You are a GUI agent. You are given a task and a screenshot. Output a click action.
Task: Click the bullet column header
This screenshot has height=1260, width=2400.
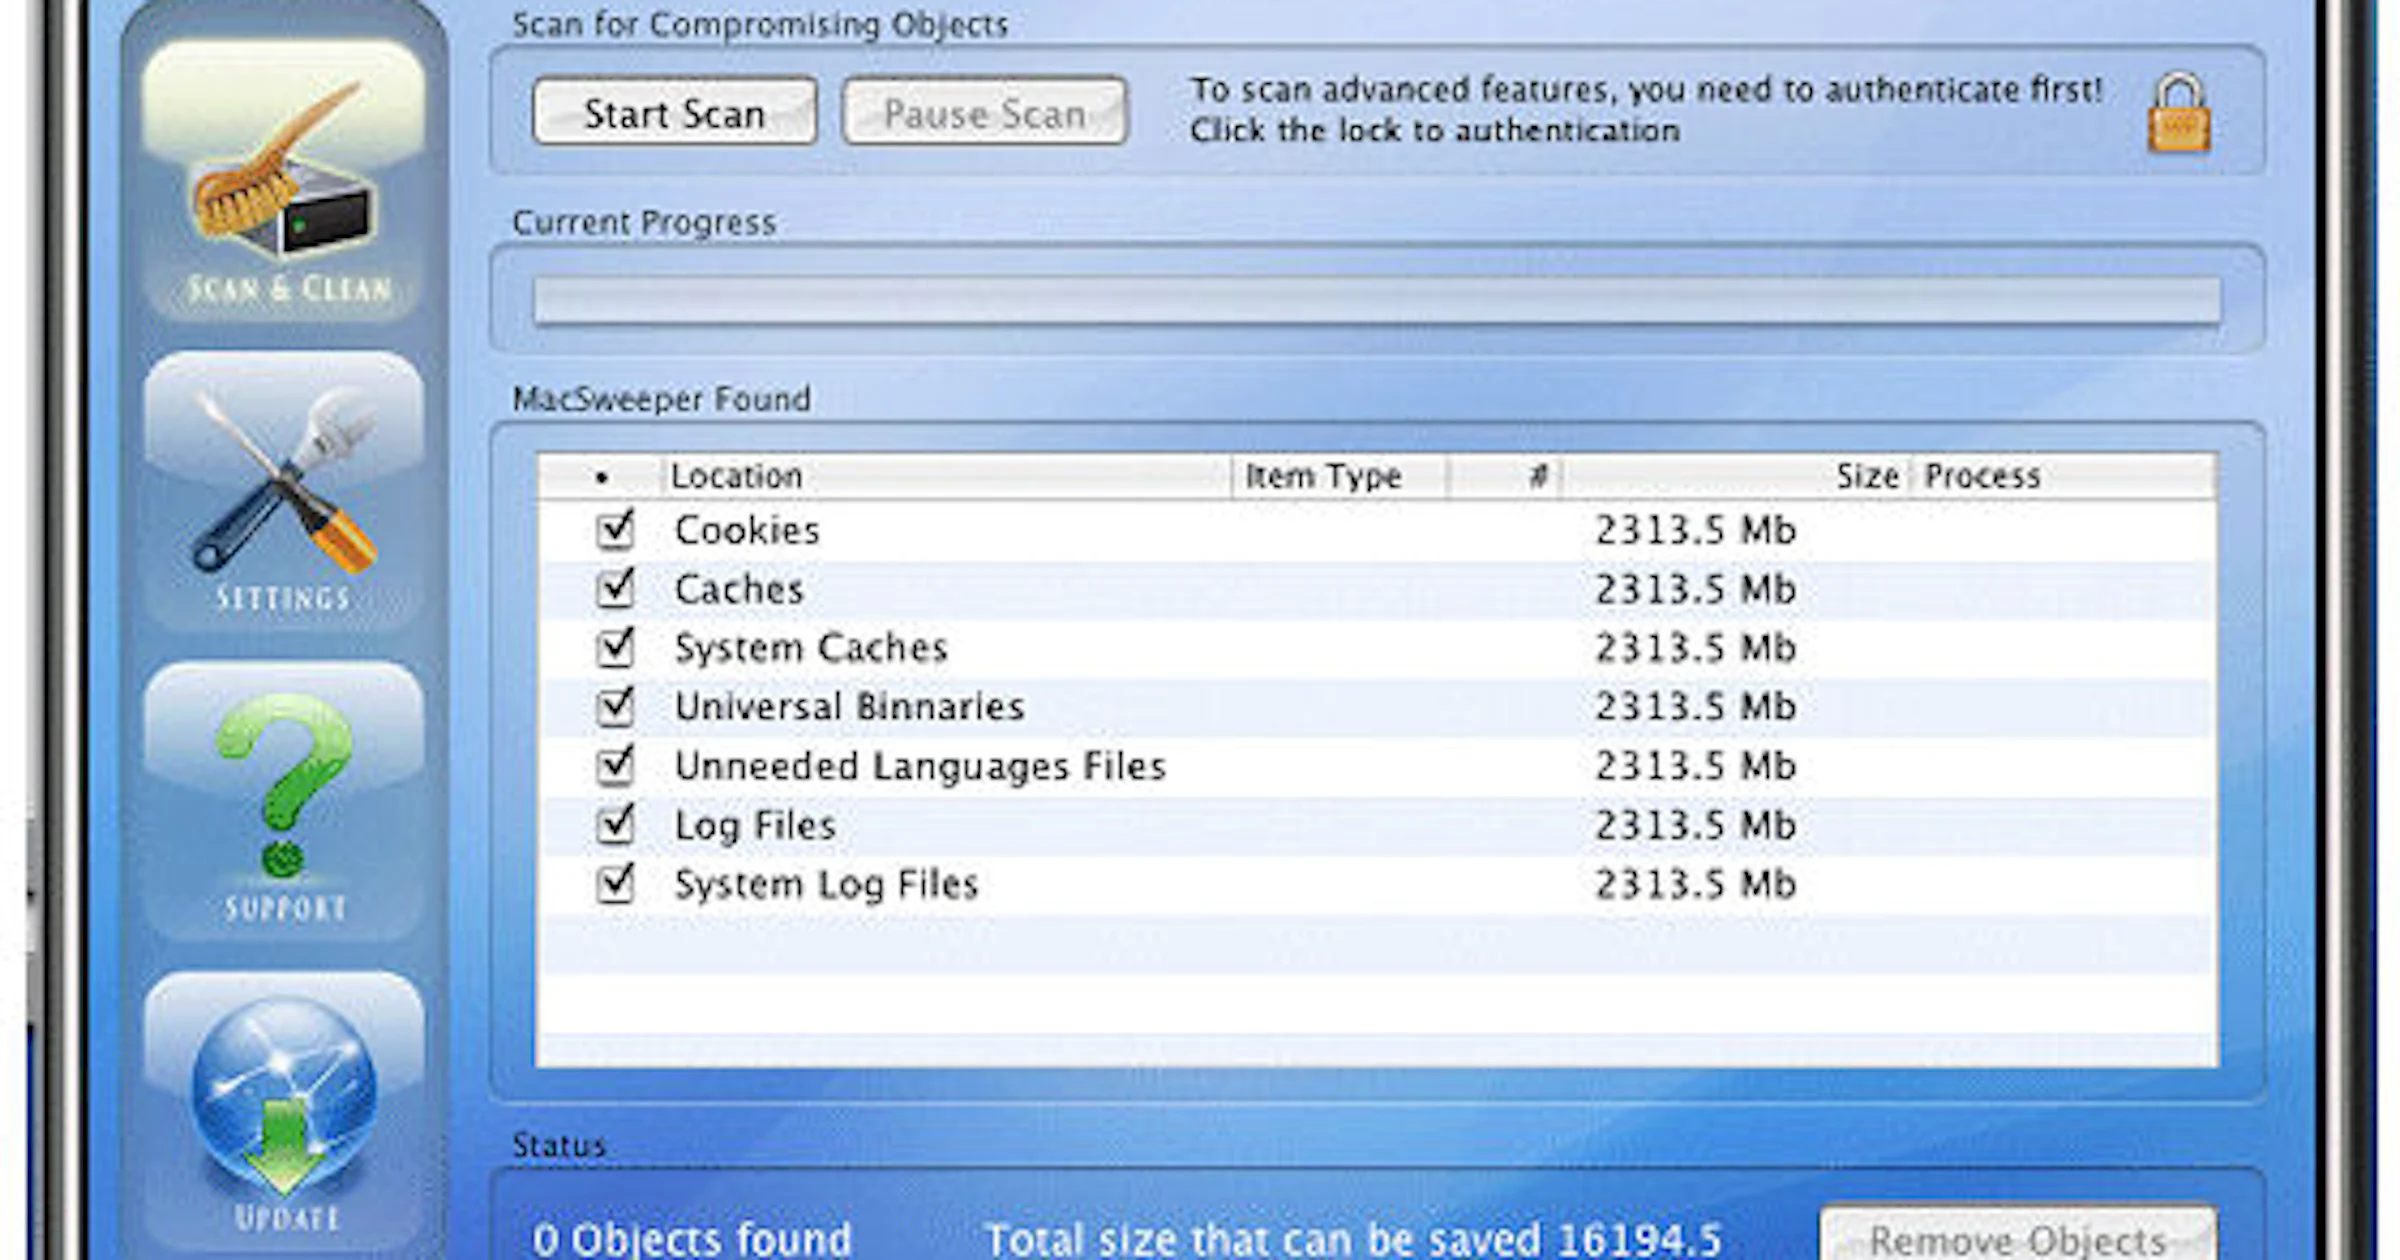(600, 476)
